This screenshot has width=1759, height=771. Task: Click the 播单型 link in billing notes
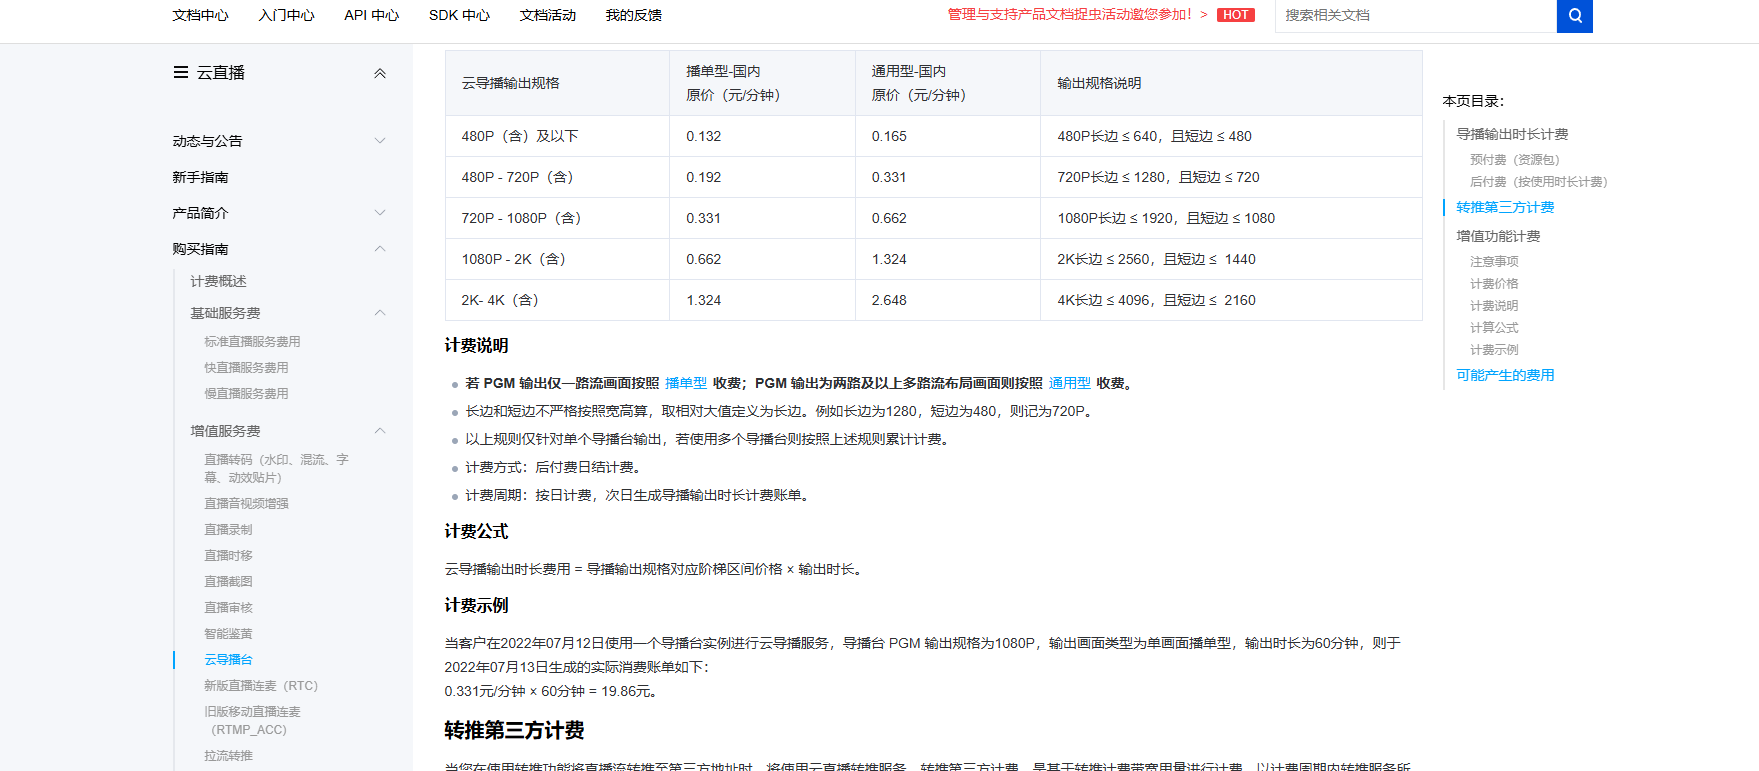[x=686, y=383]
